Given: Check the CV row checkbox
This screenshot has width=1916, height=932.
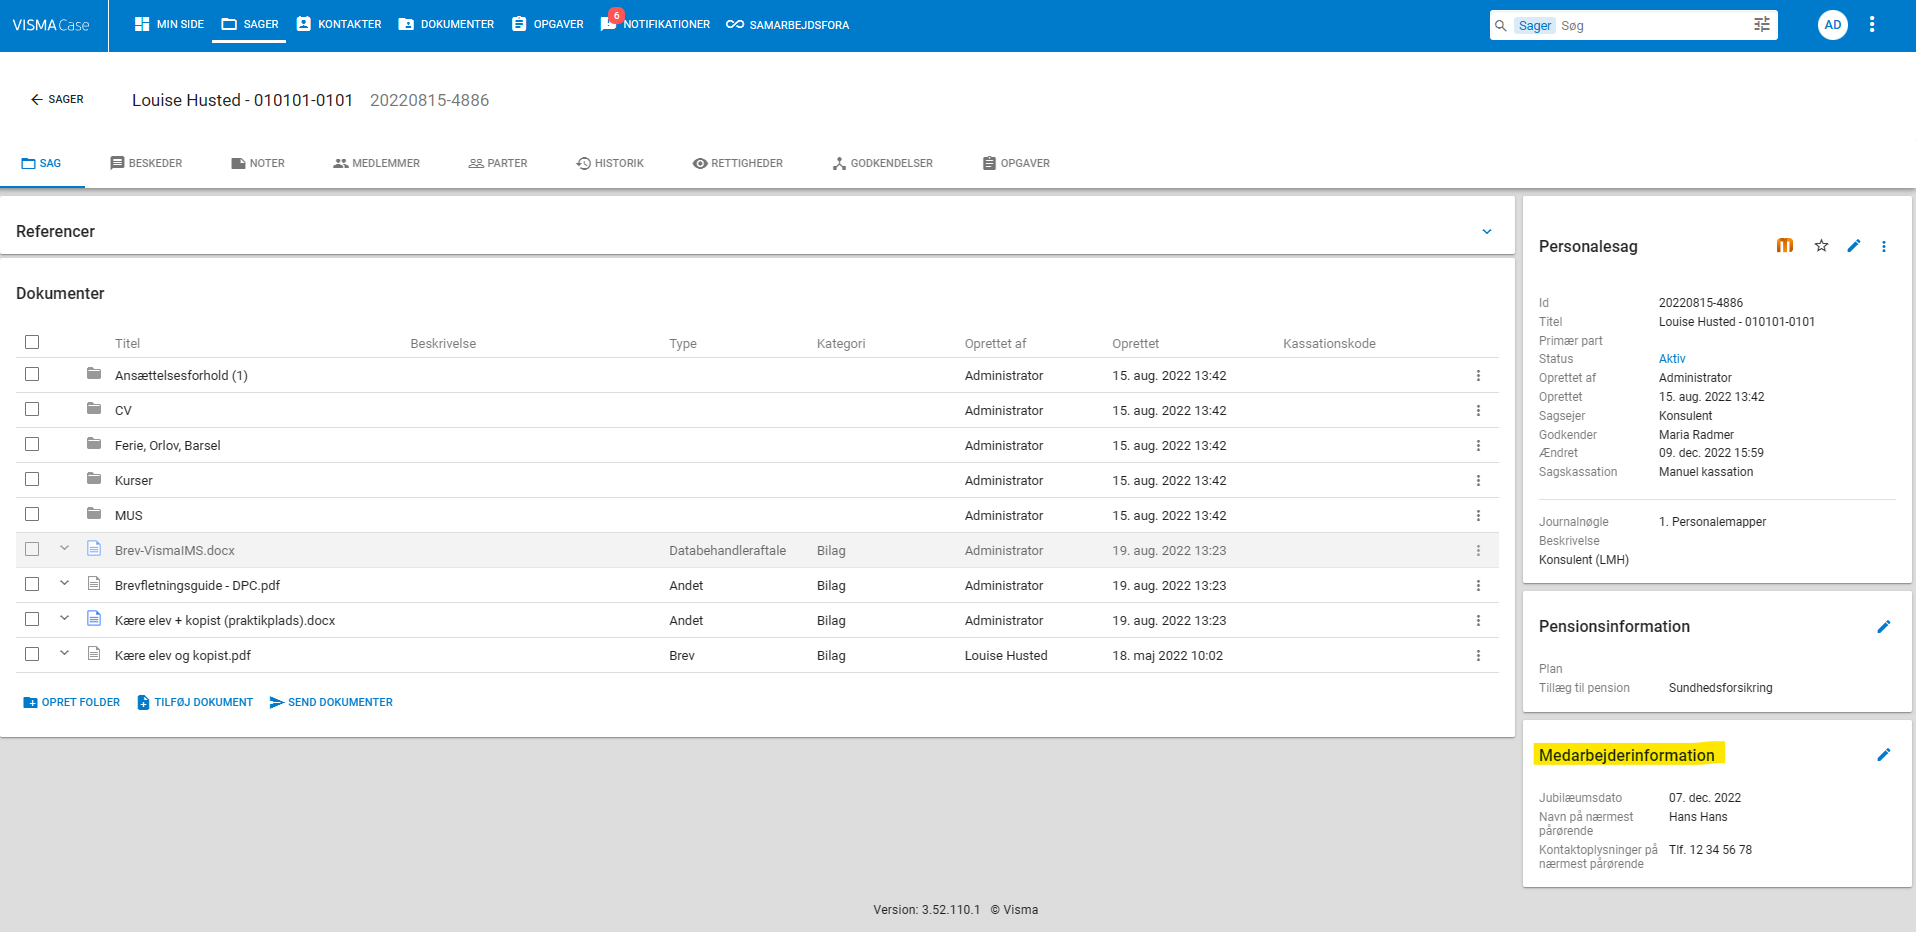Looking at the screenshot, I should coord(32,409).
